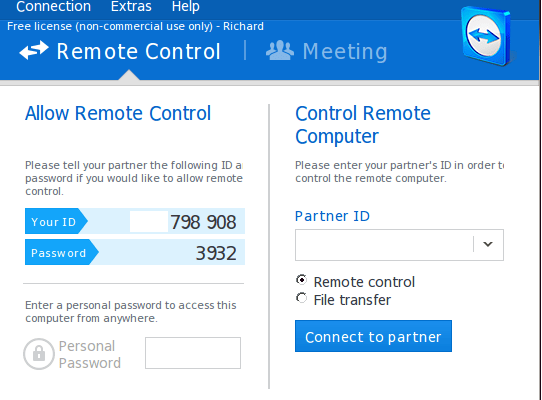The image size is (542, 400).
Task: Click the TeamViewer logo icon
Action: (x=487, y=36)
